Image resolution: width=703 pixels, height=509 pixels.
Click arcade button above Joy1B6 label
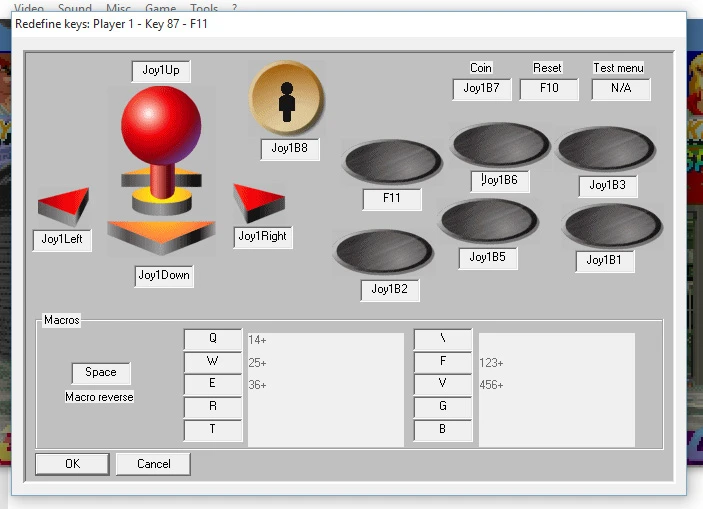pyautogui.click(x=501, y=144)
